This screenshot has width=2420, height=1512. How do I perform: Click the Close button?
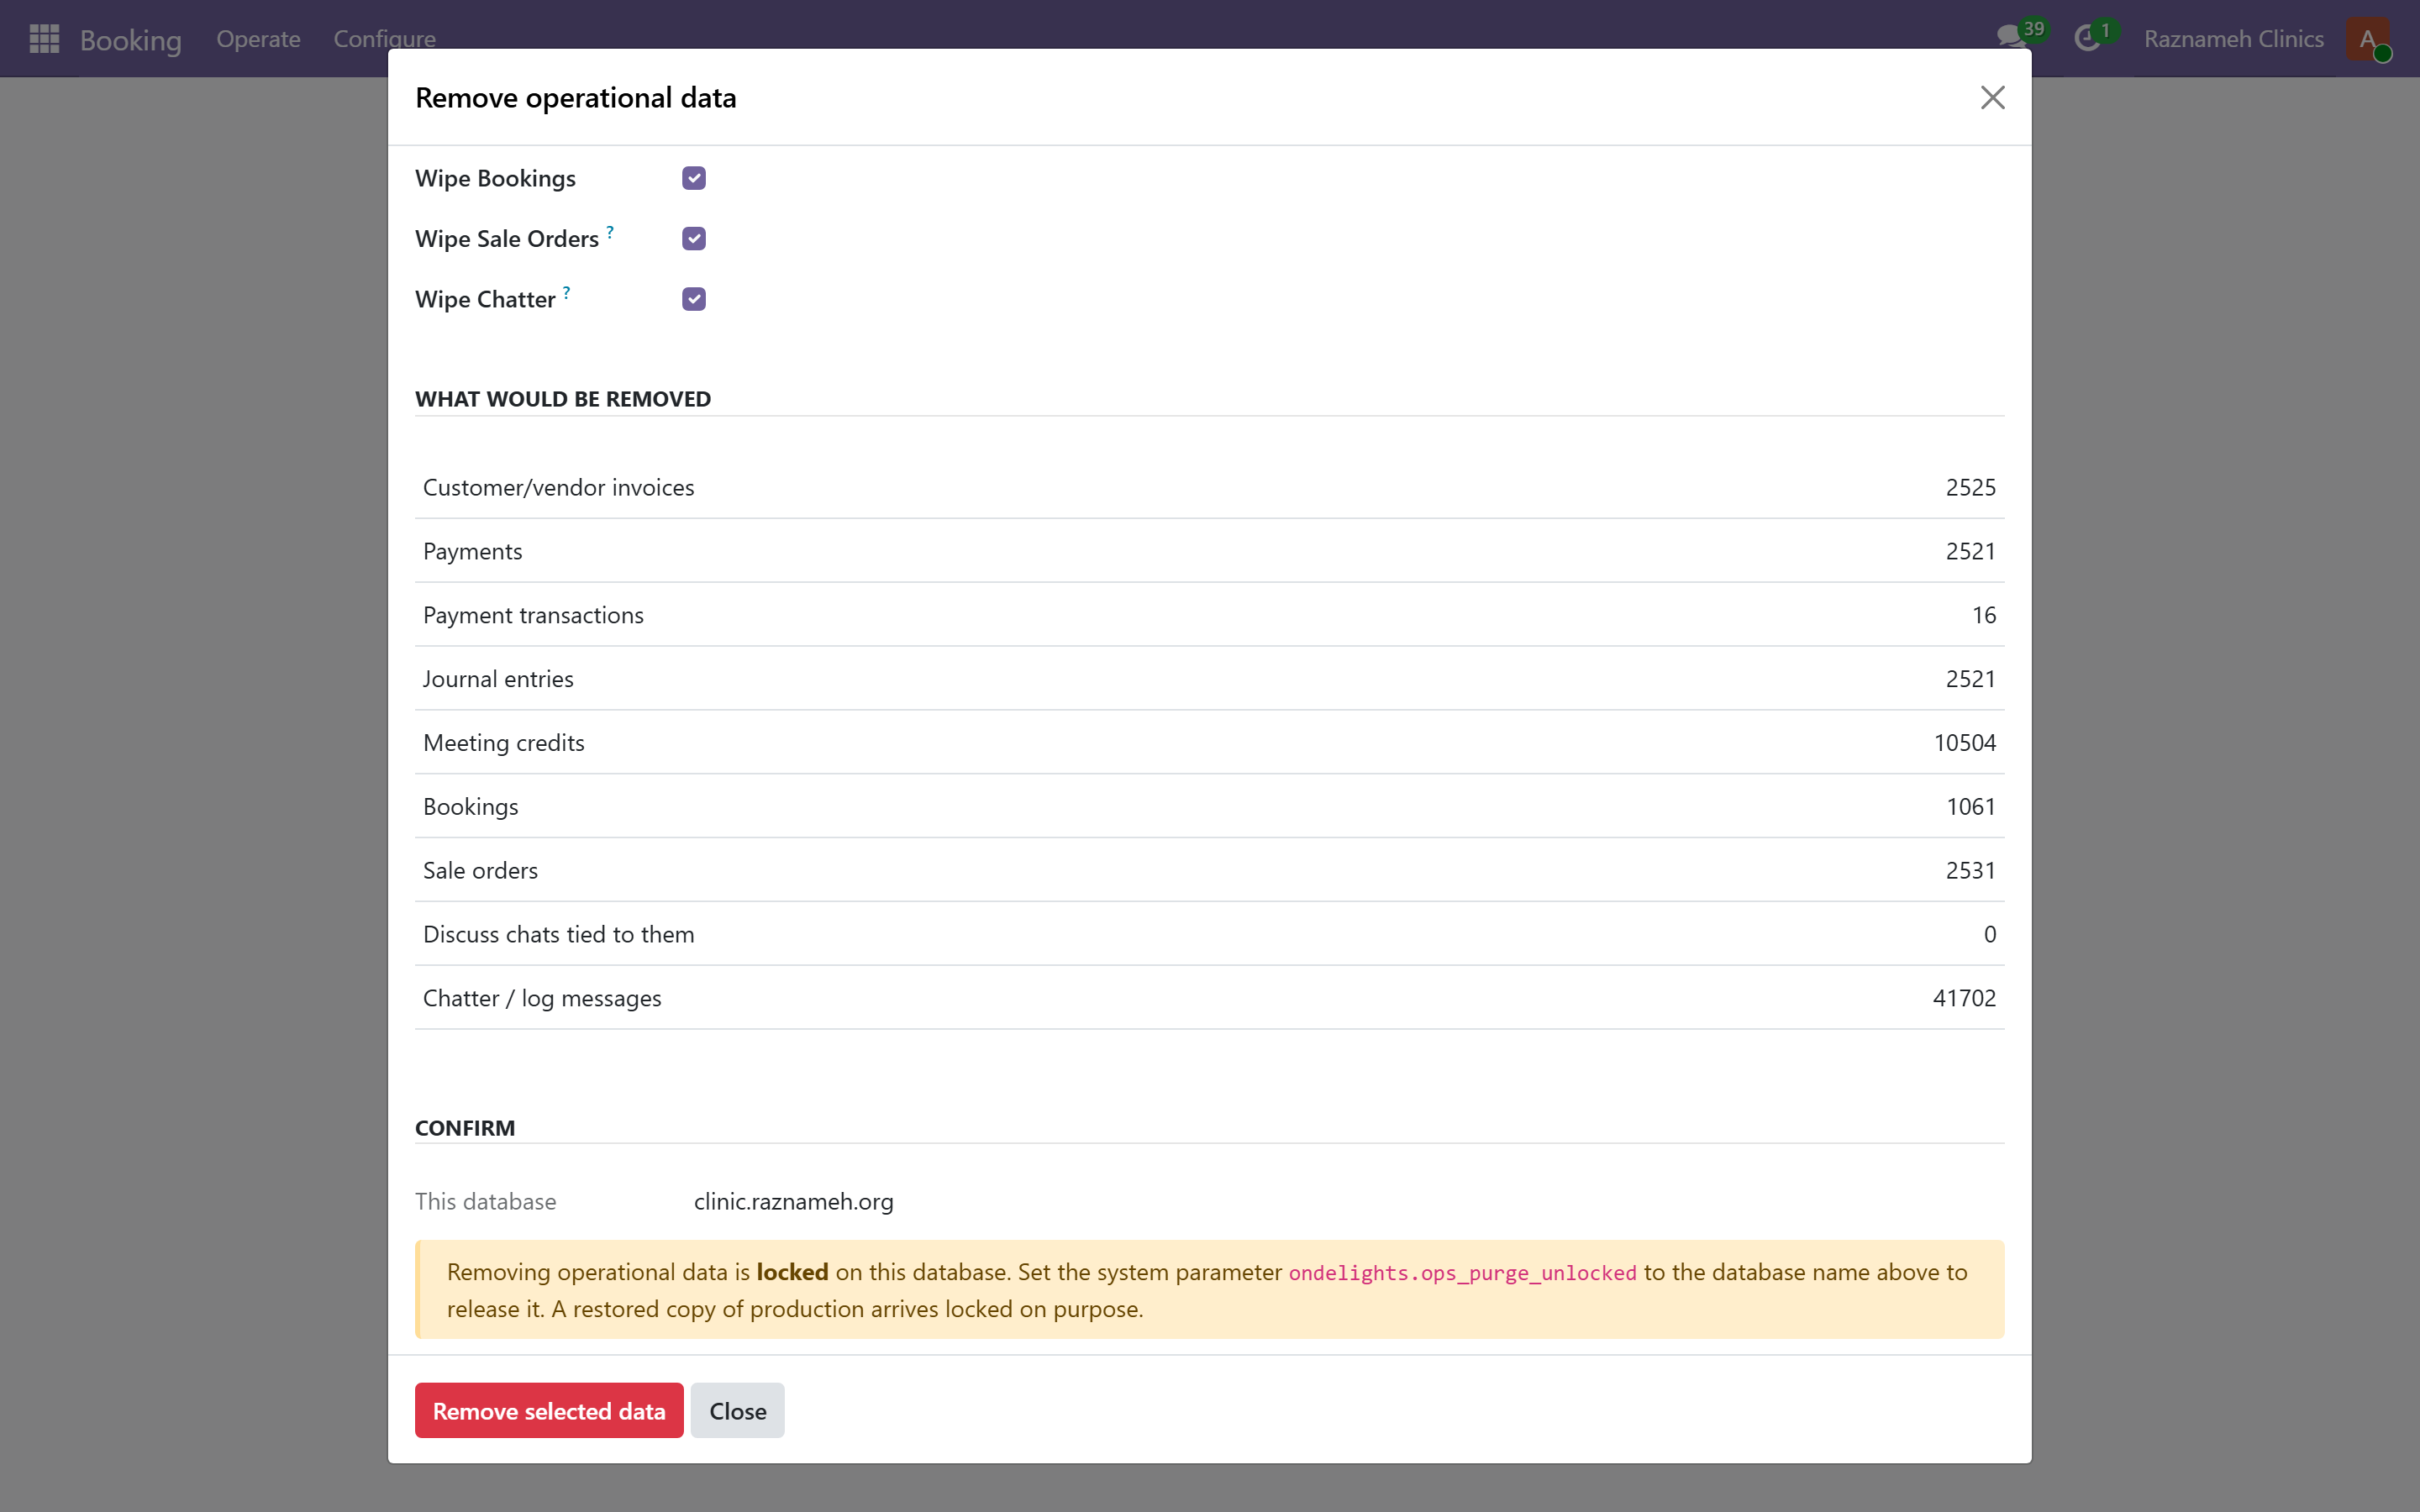tap(737, 1410)
